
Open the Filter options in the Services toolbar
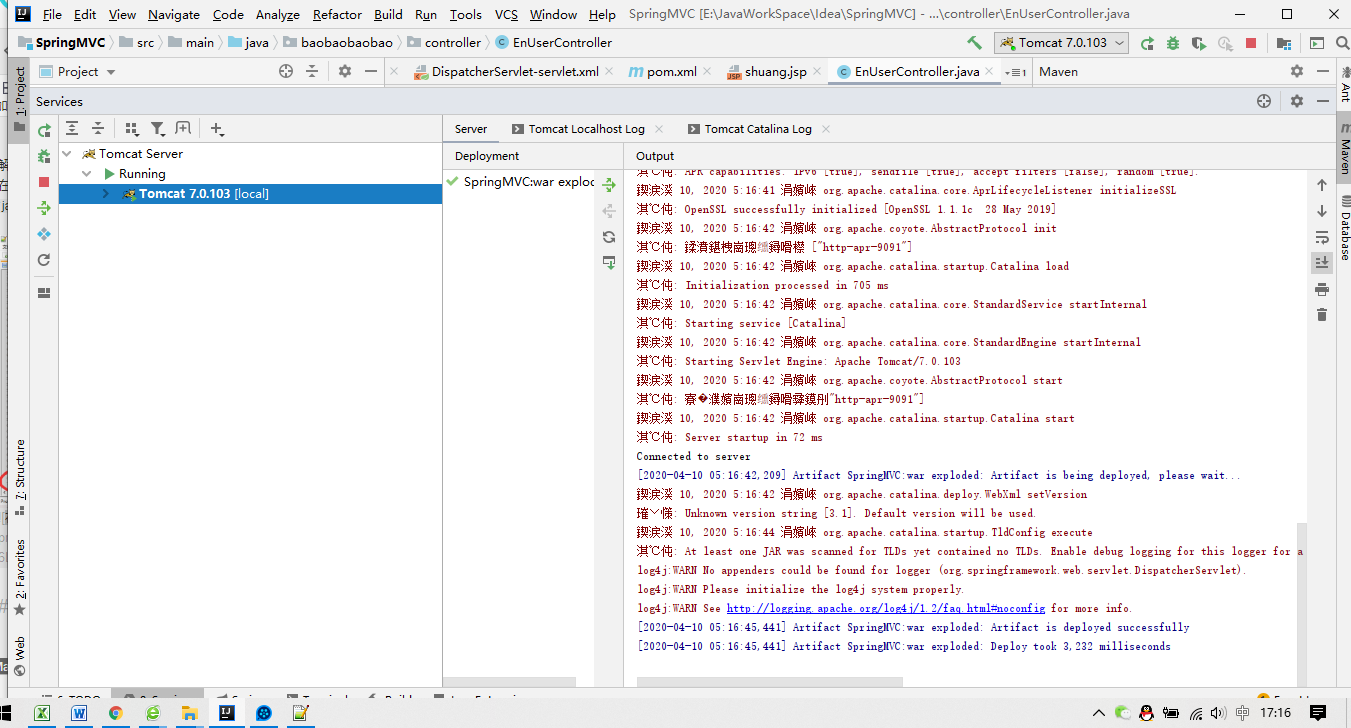(x=158, y=129)
